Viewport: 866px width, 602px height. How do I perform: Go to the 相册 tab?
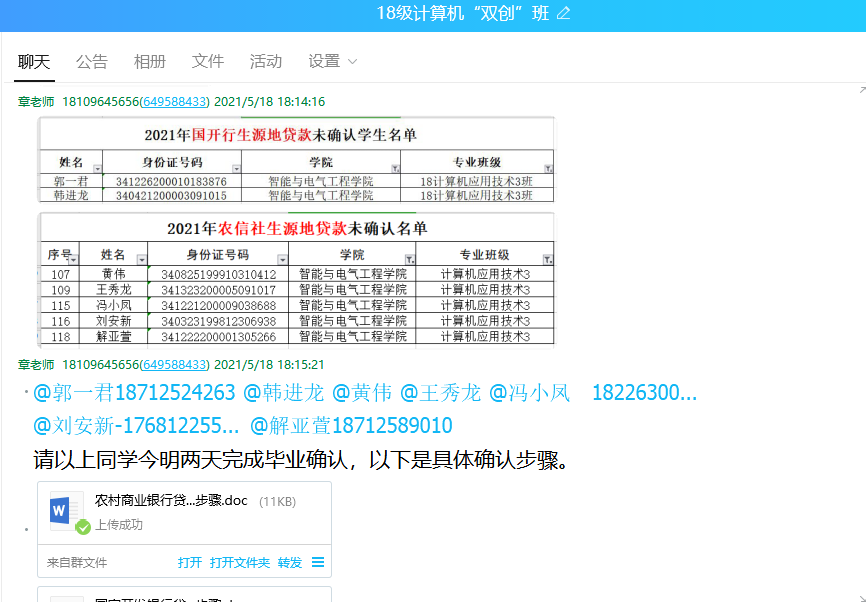(x=150, y=62)
